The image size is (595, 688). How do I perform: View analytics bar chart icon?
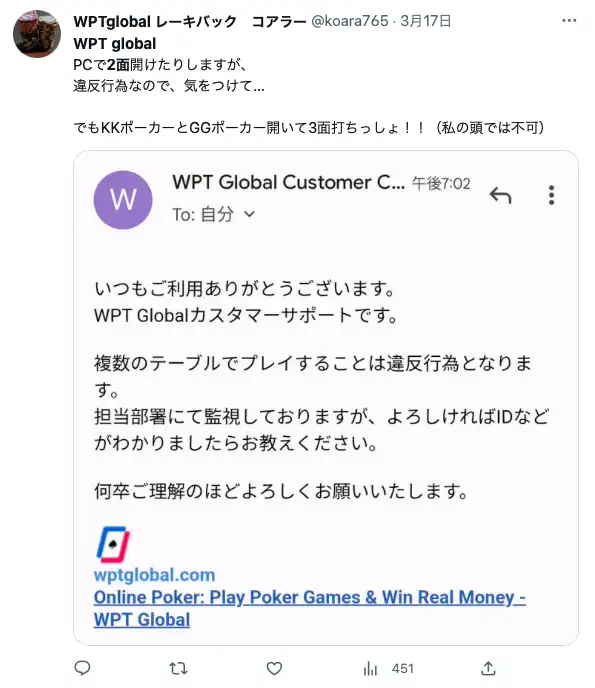click(x=370, y=668)
